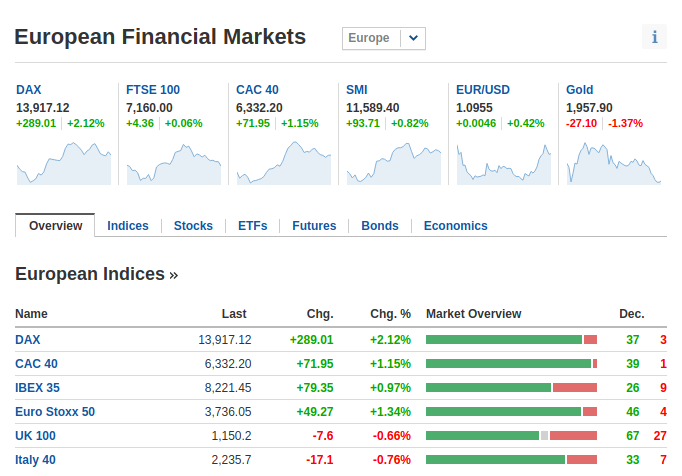682x476 pixels.
Task: Click the Europe dropdown chevron arrow
Action: point(413,38)
